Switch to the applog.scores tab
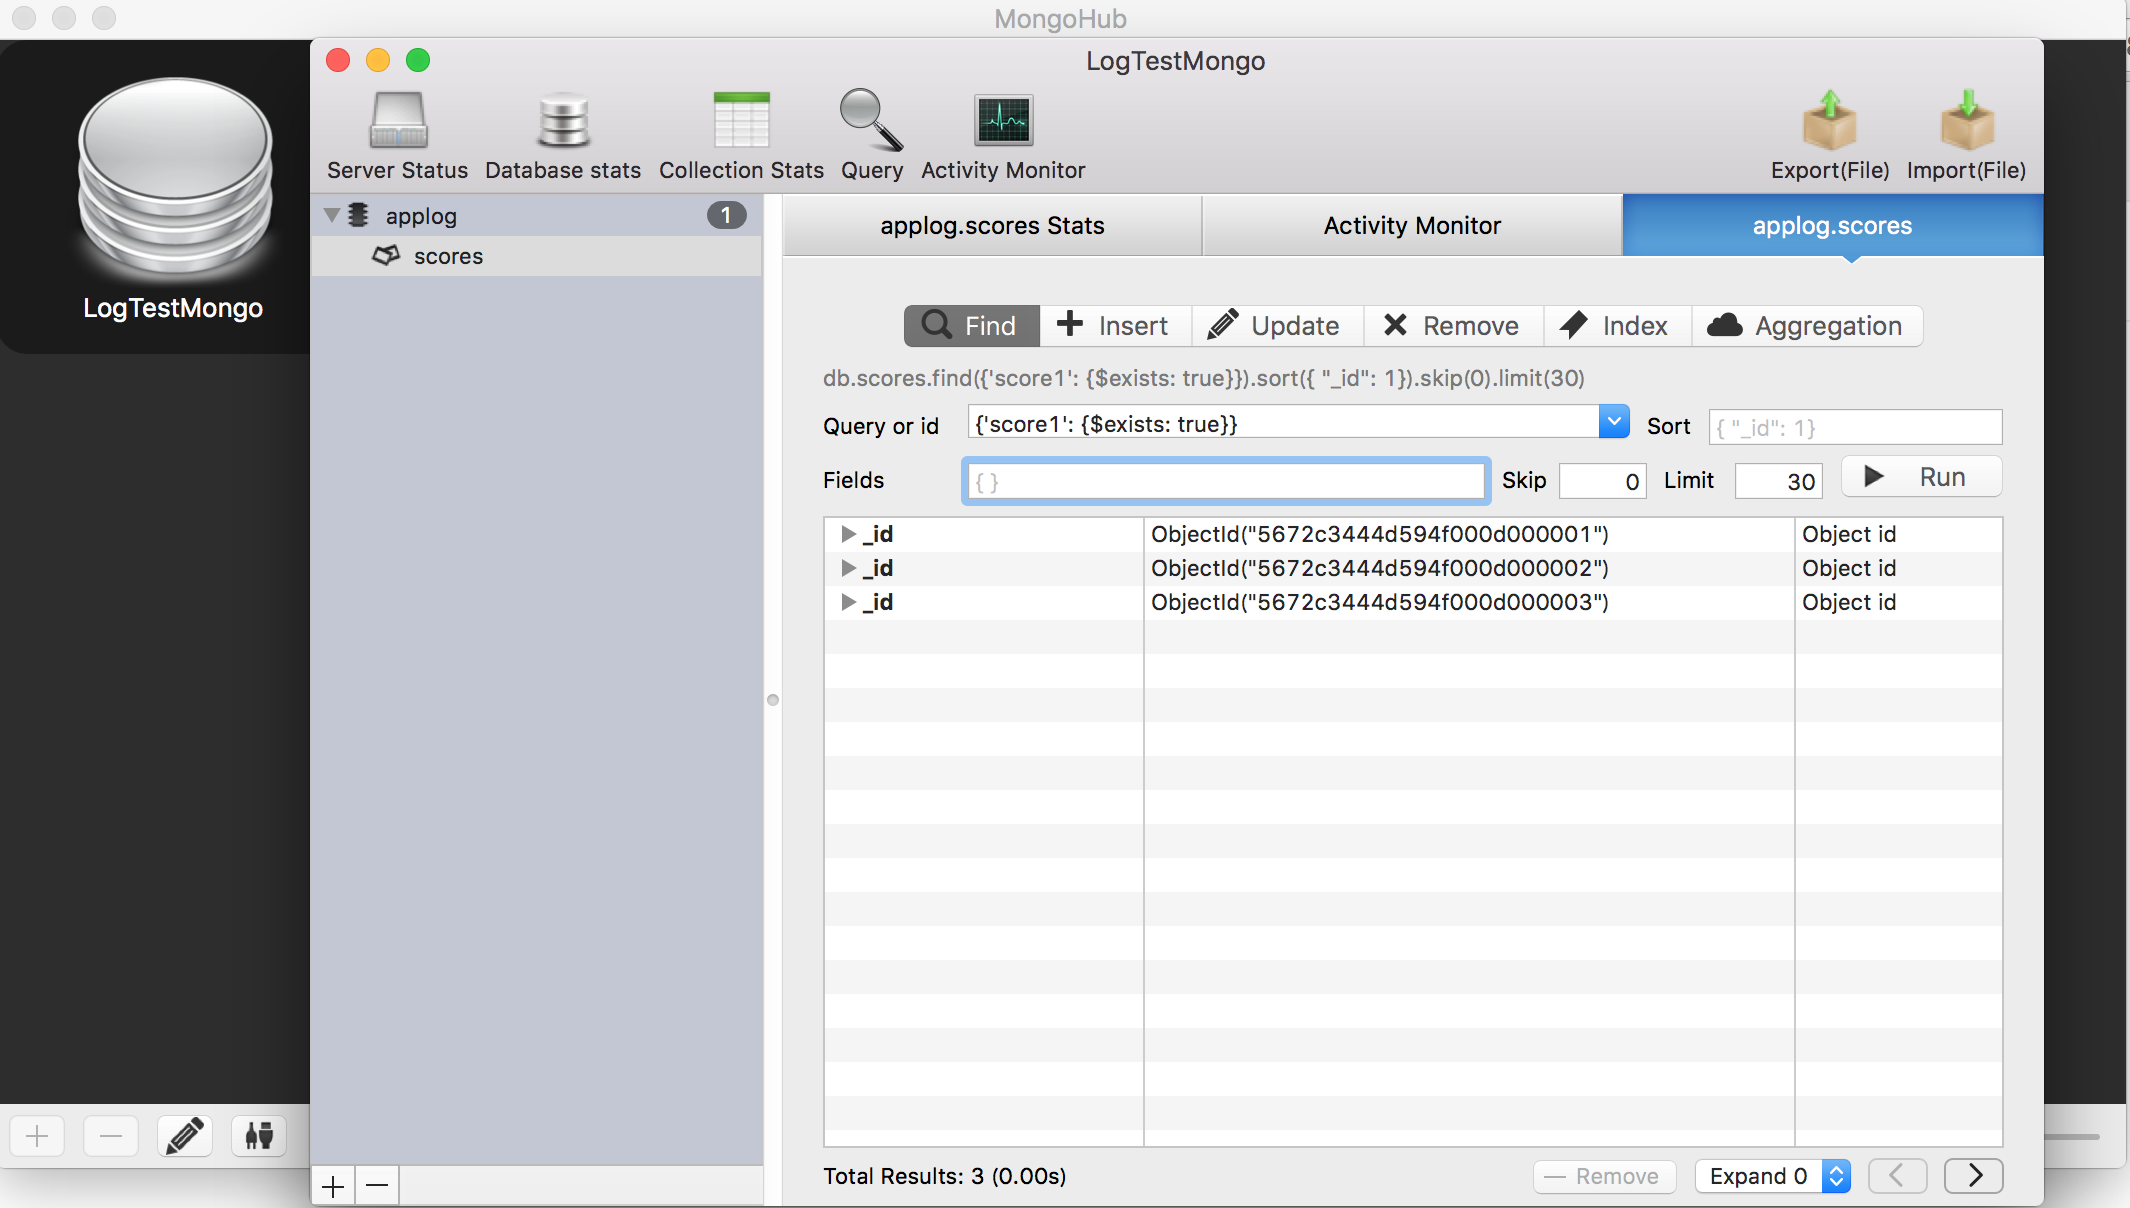This screenshot has width=2130, height=1208. (1832, 225)
